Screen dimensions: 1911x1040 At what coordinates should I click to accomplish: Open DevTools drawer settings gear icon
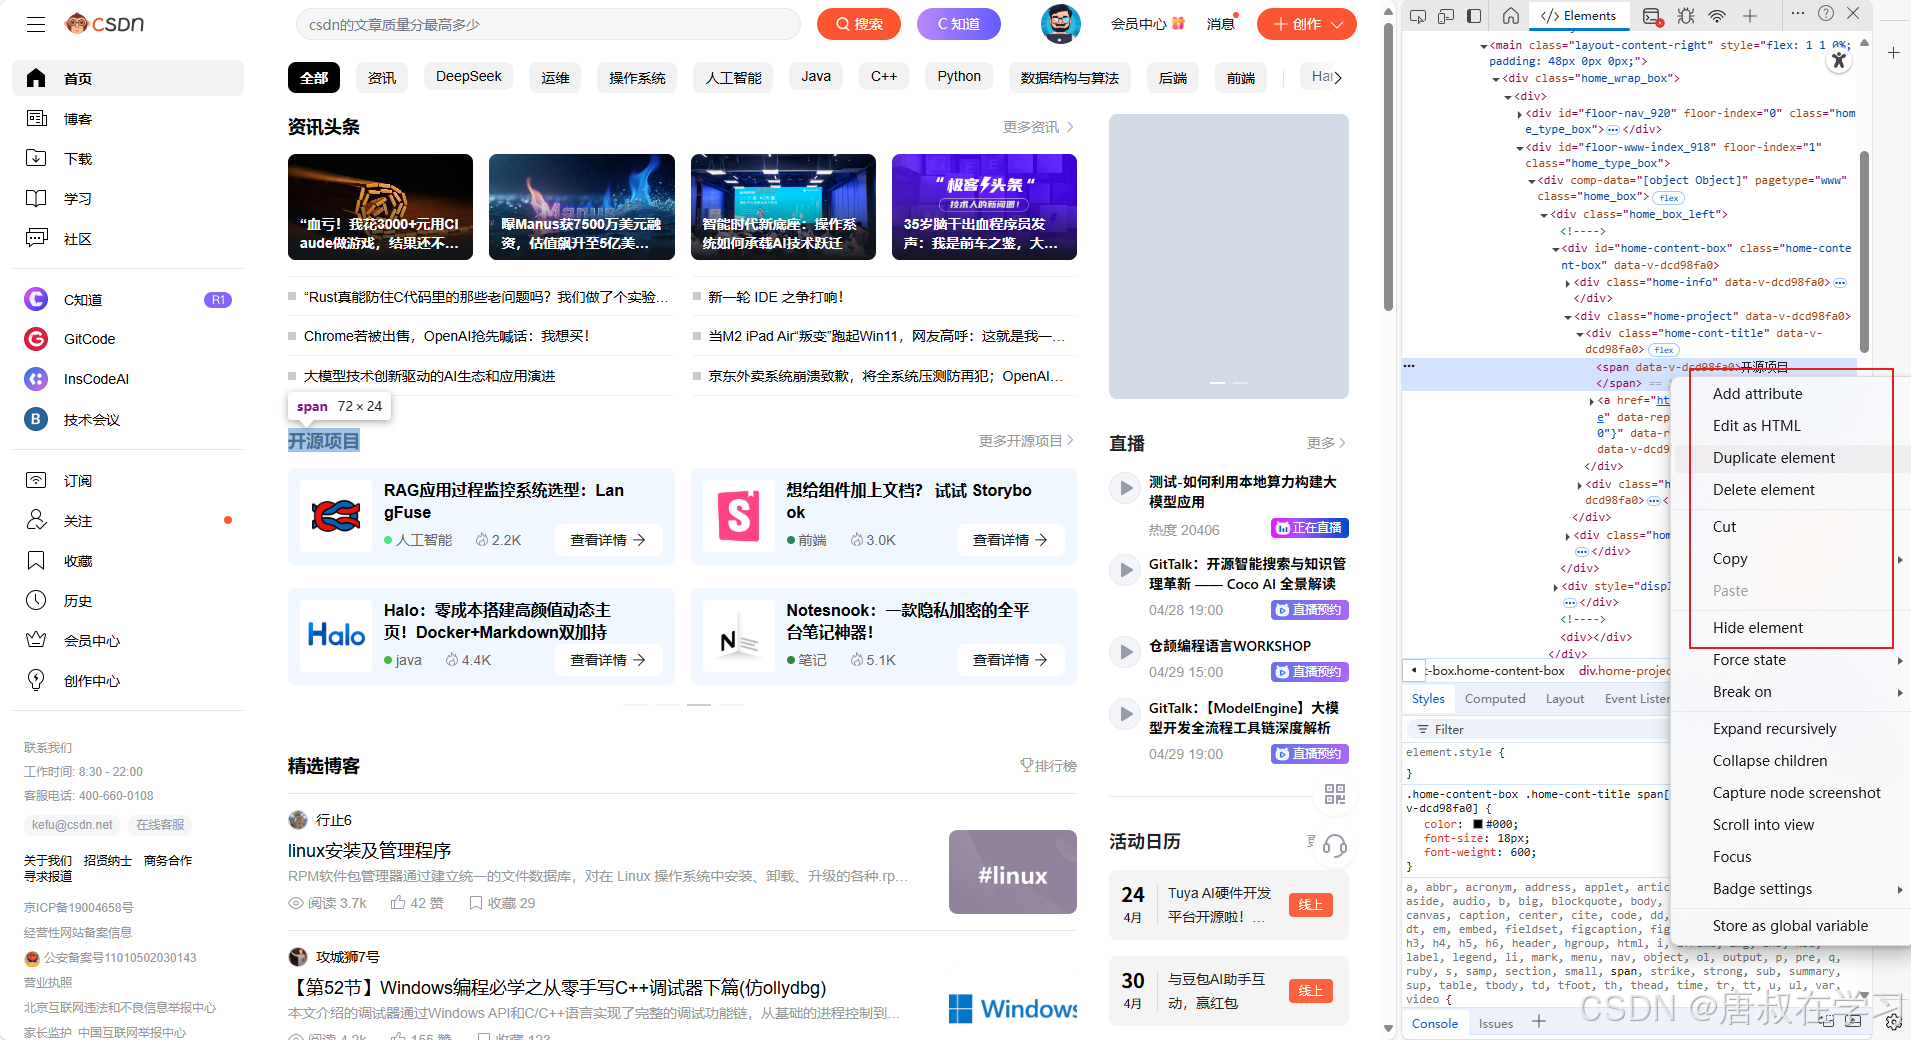(x=1893, y=1022)
